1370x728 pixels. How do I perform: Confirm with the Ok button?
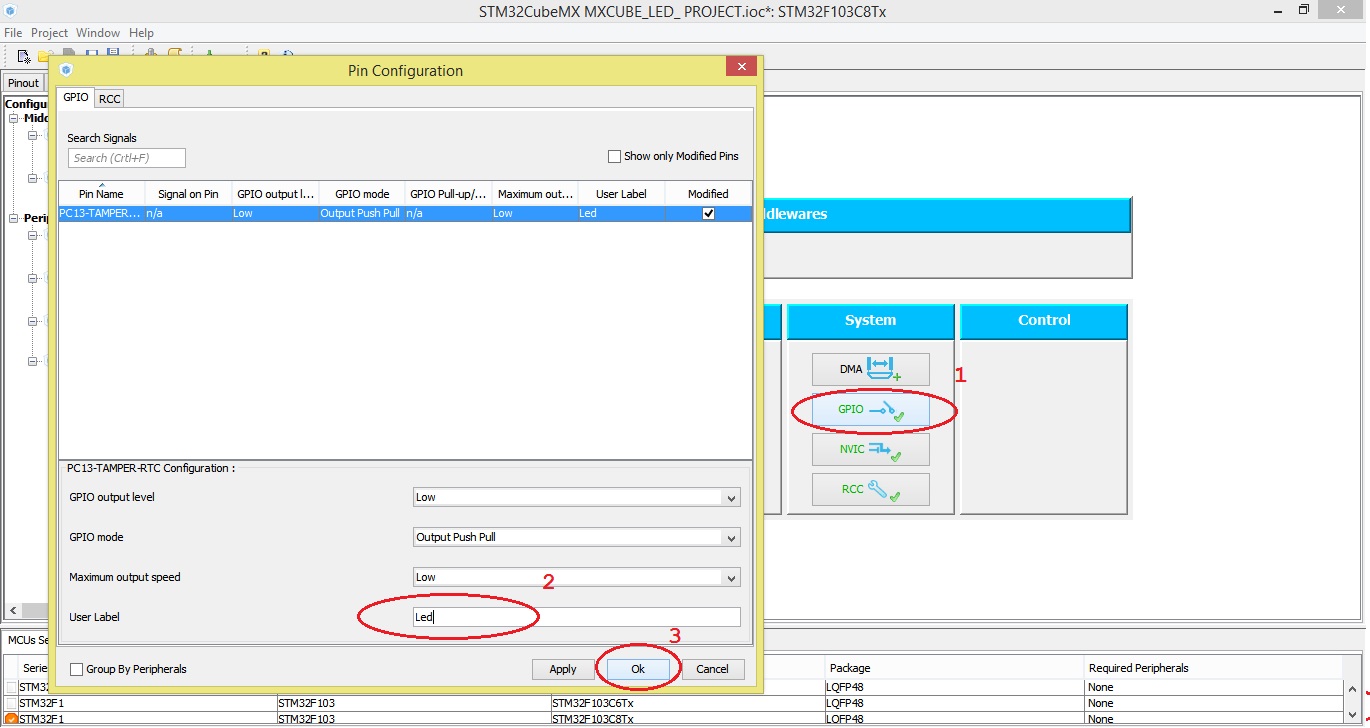point(638,669)
